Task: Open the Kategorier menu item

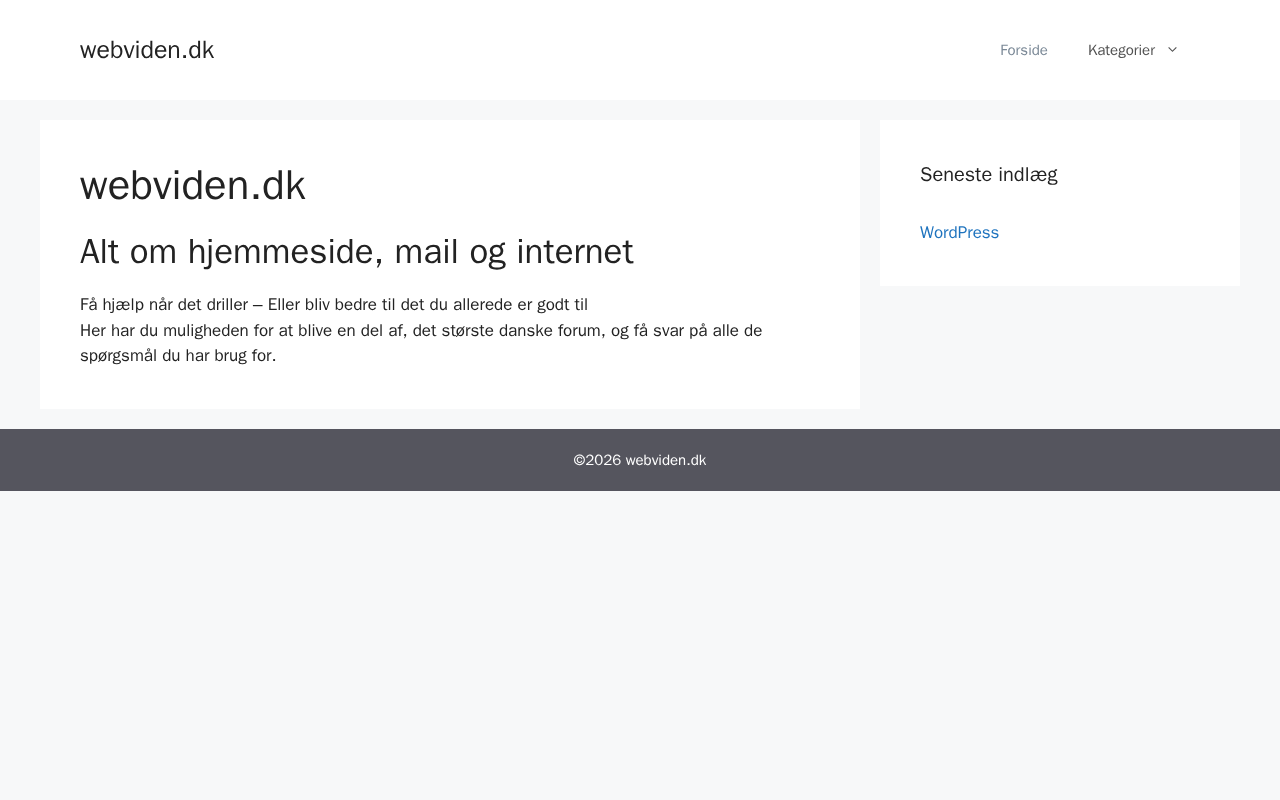Action: tap(1121, 50)
